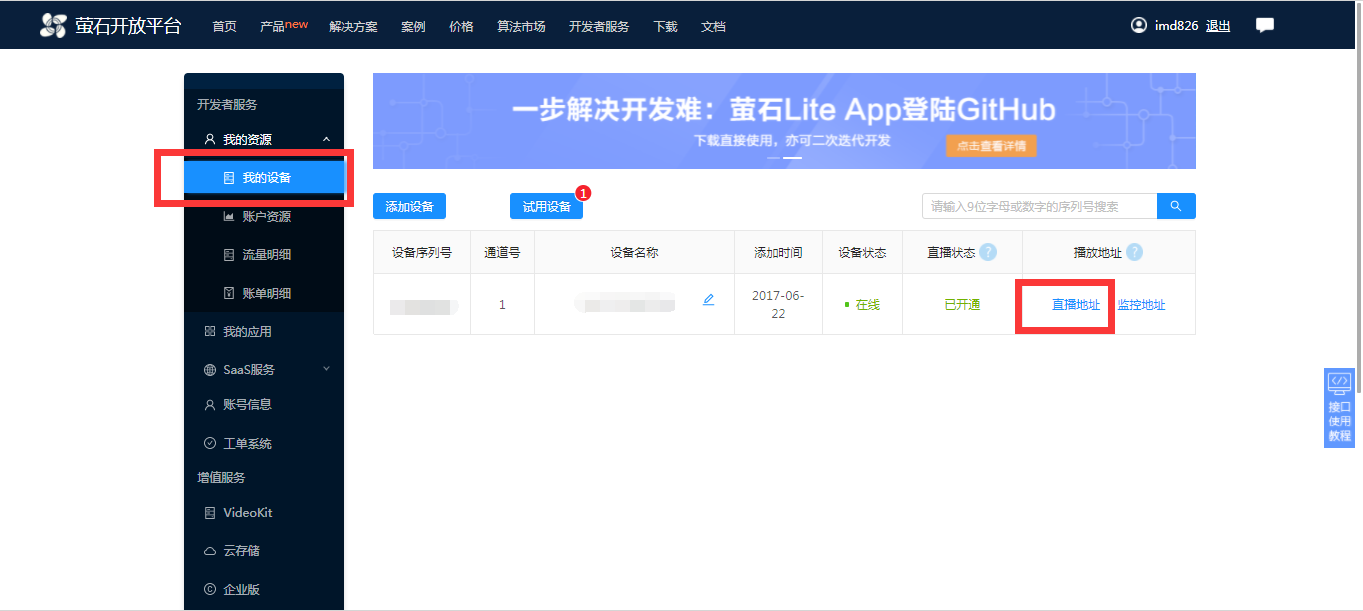Click the 添加设备 button

pos(409,206)
